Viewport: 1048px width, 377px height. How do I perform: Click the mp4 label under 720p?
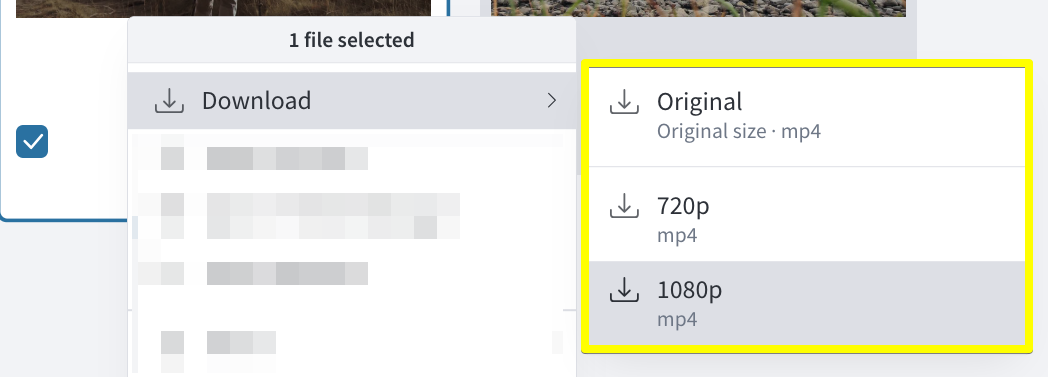click(x=677, y=236)
